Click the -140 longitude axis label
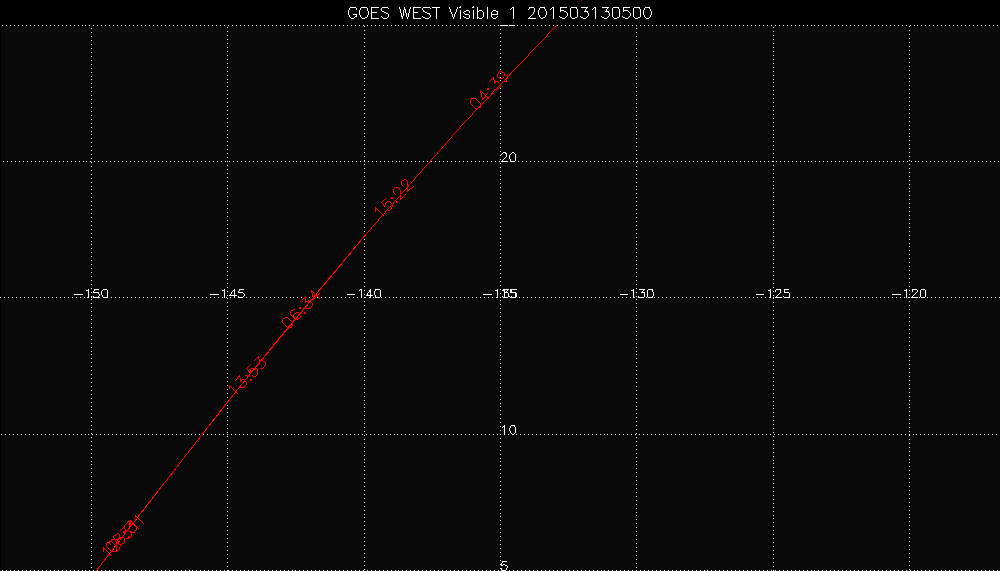This screenshot has width=1000, height=571. coord(364,294)
